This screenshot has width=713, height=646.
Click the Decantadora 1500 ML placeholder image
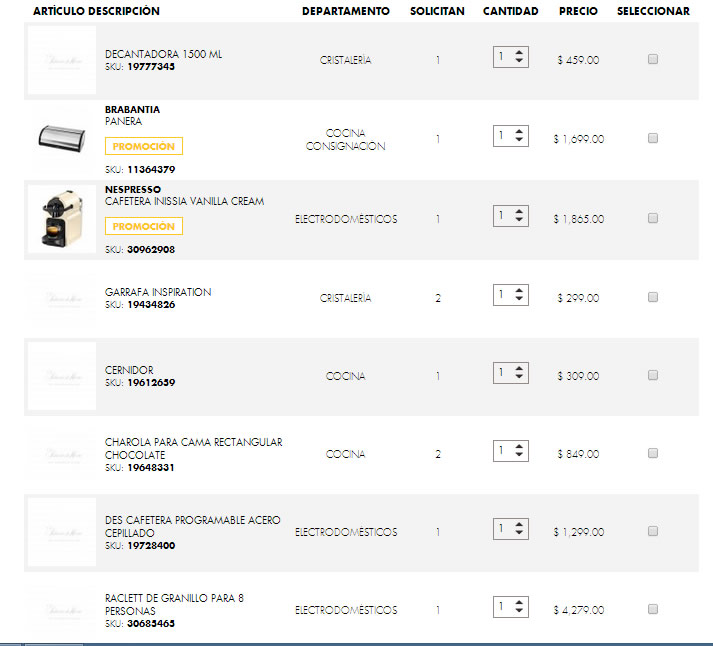pyautogui.click(x=61, y=60)
